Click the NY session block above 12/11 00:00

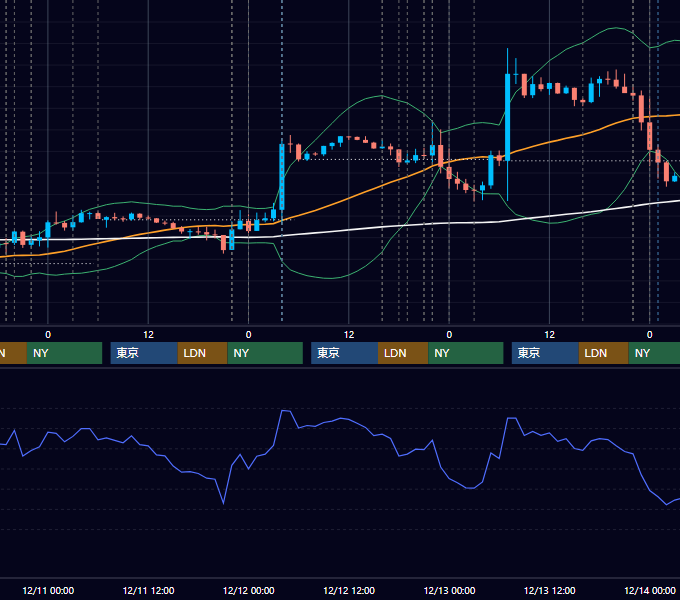(64, 353)
